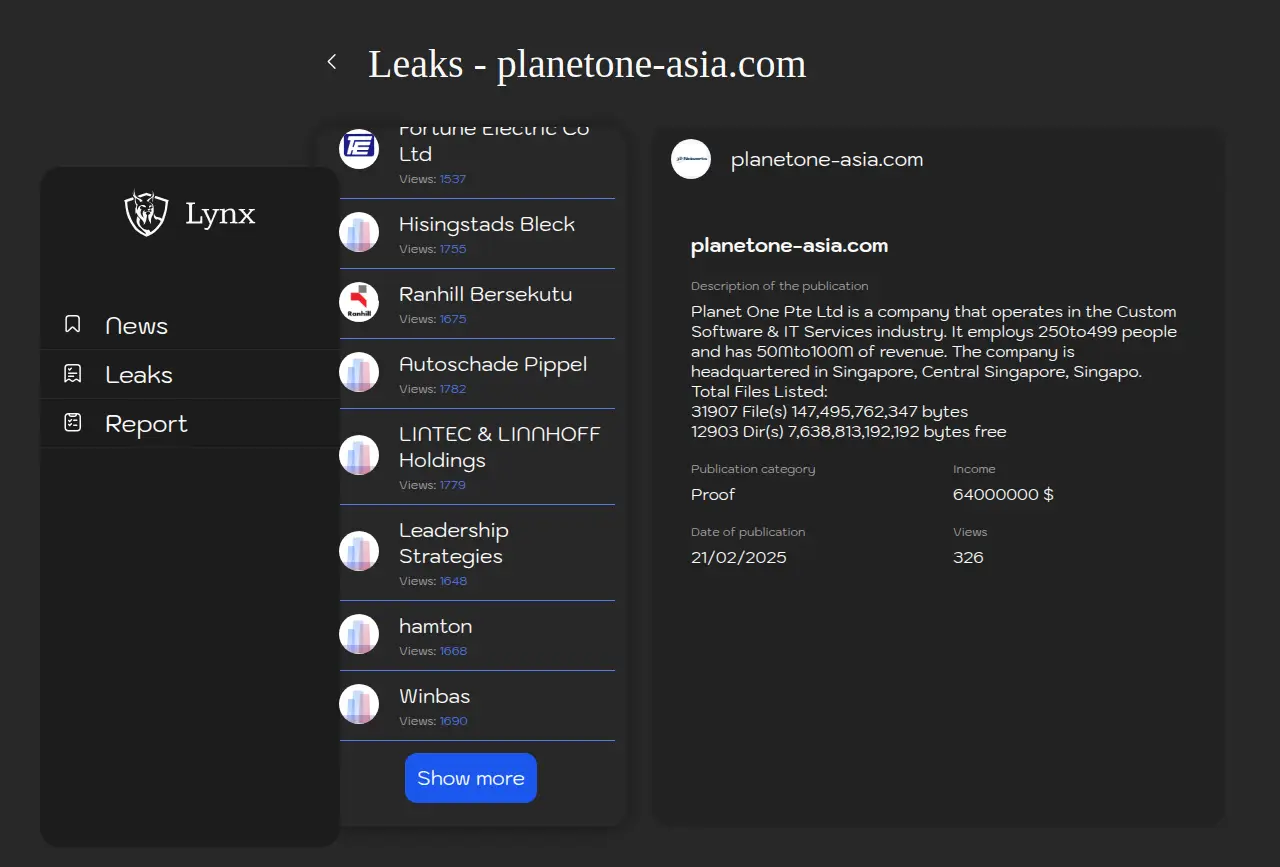This screenshot has width=1280, height=867.
Task: Click the Lynx brand name text
Action: (220, 214)
